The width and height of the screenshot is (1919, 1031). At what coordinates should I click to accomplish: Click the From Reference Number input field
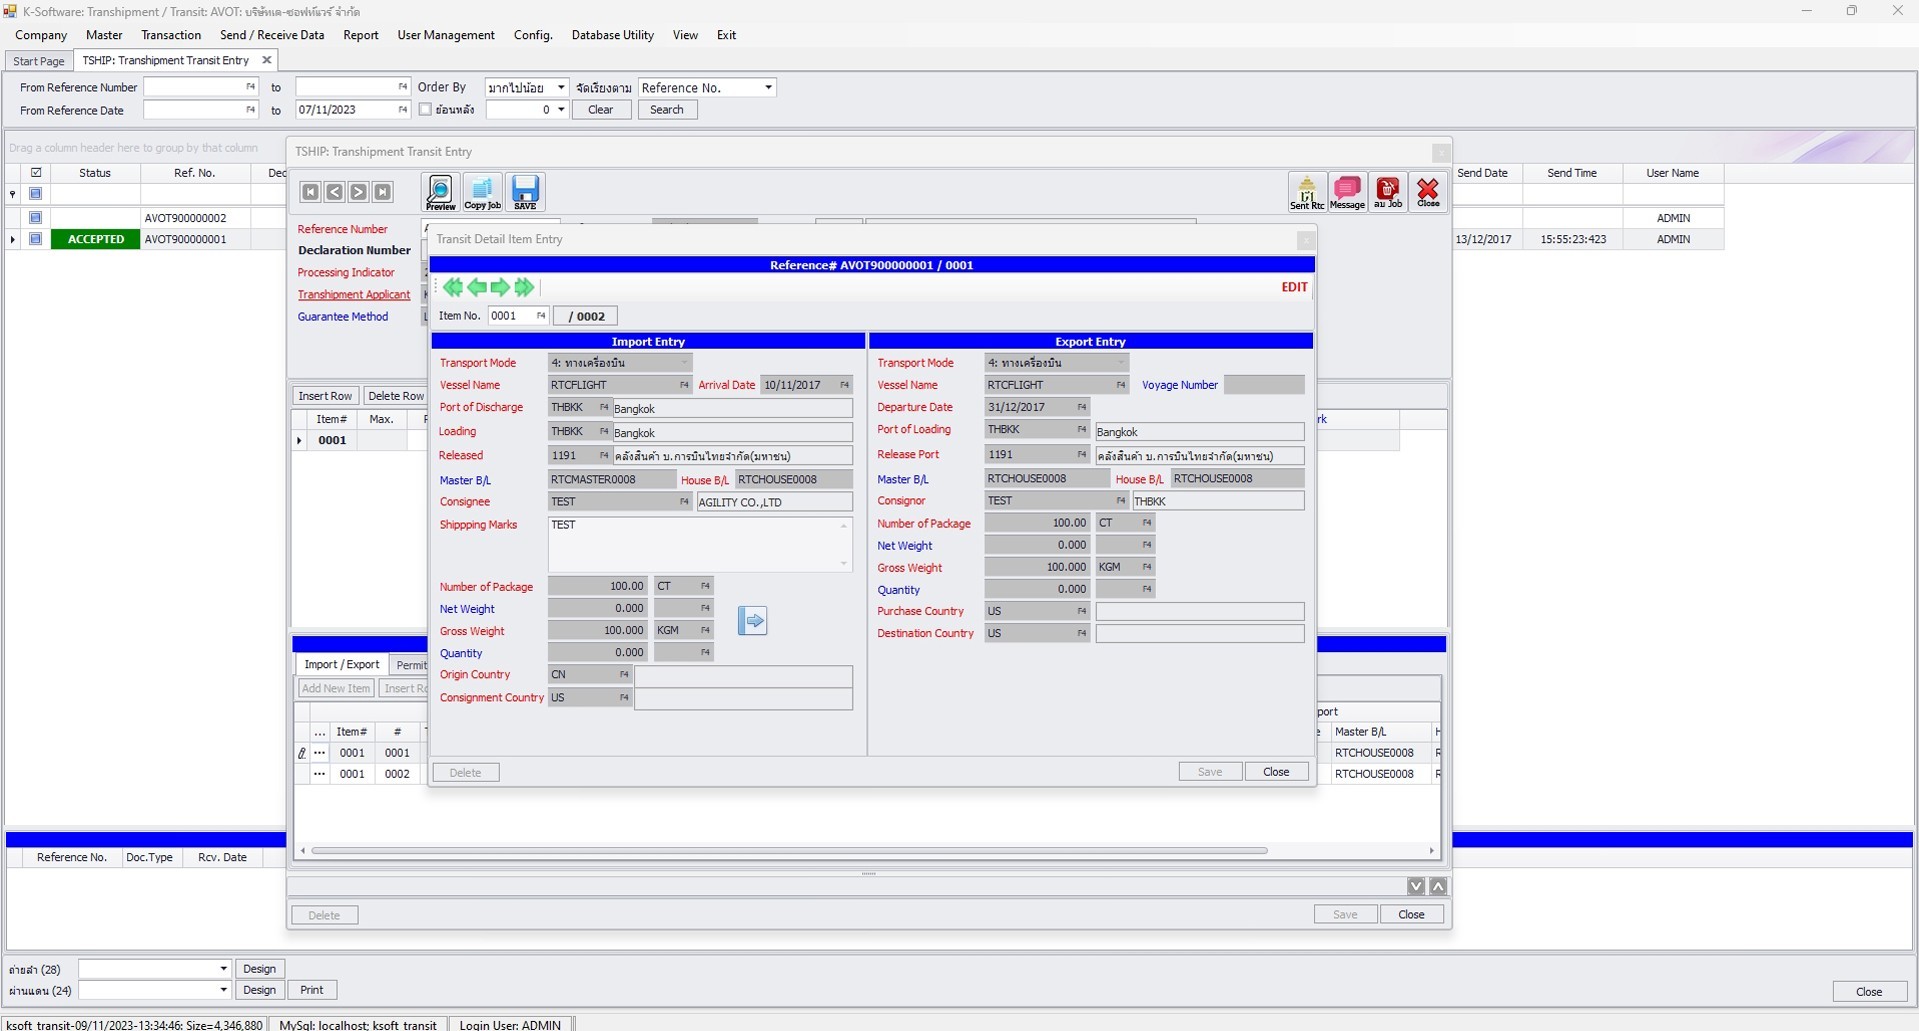(197, 87)
